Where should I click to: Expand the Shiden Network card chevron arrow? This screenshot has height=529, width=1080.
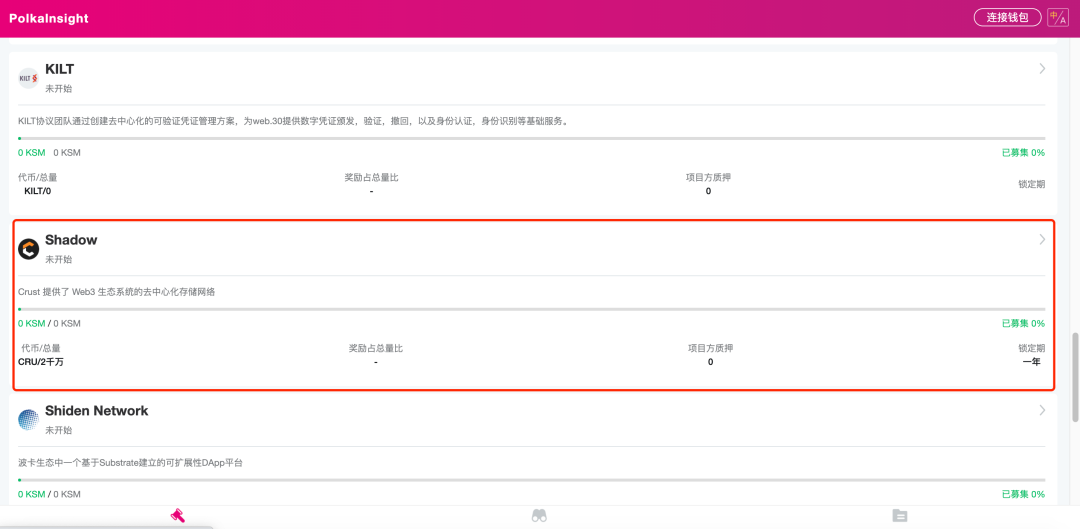pos(1042,410)
